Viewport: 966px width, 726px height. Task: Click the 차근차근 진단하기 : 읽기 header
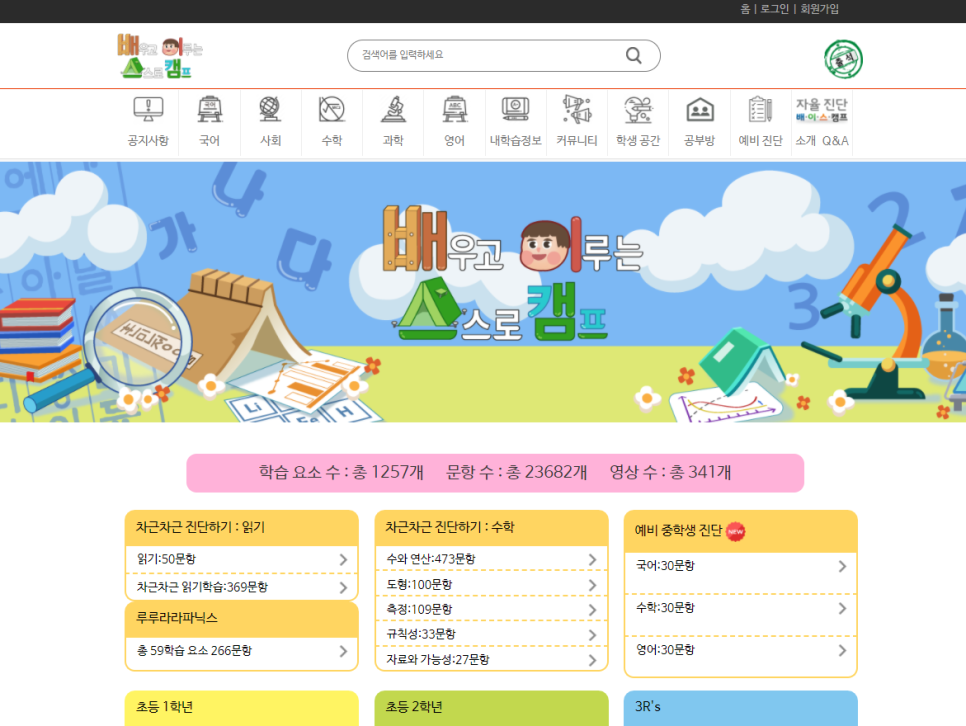tap(242, 528)
